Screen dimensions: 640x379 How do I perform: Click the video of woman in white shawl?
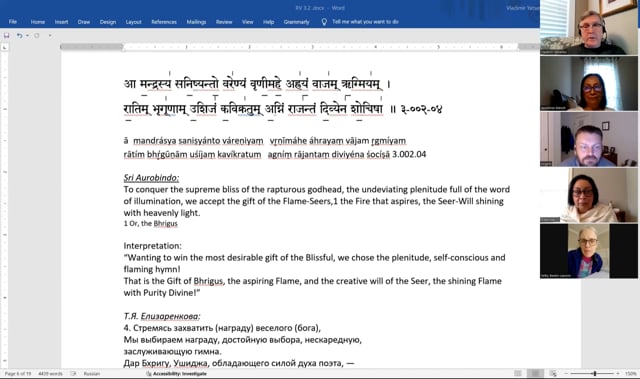(589, 195)
